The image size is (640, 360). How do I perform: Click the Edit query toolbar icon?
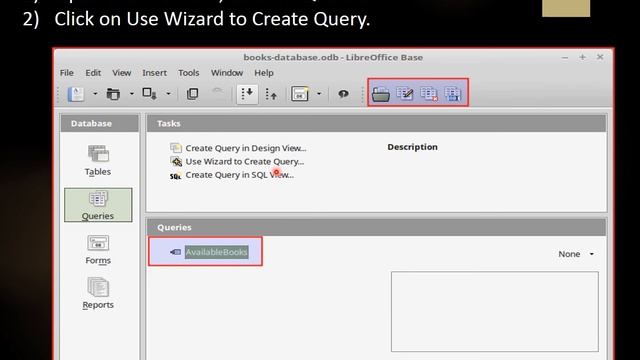[x=405, y=94]
